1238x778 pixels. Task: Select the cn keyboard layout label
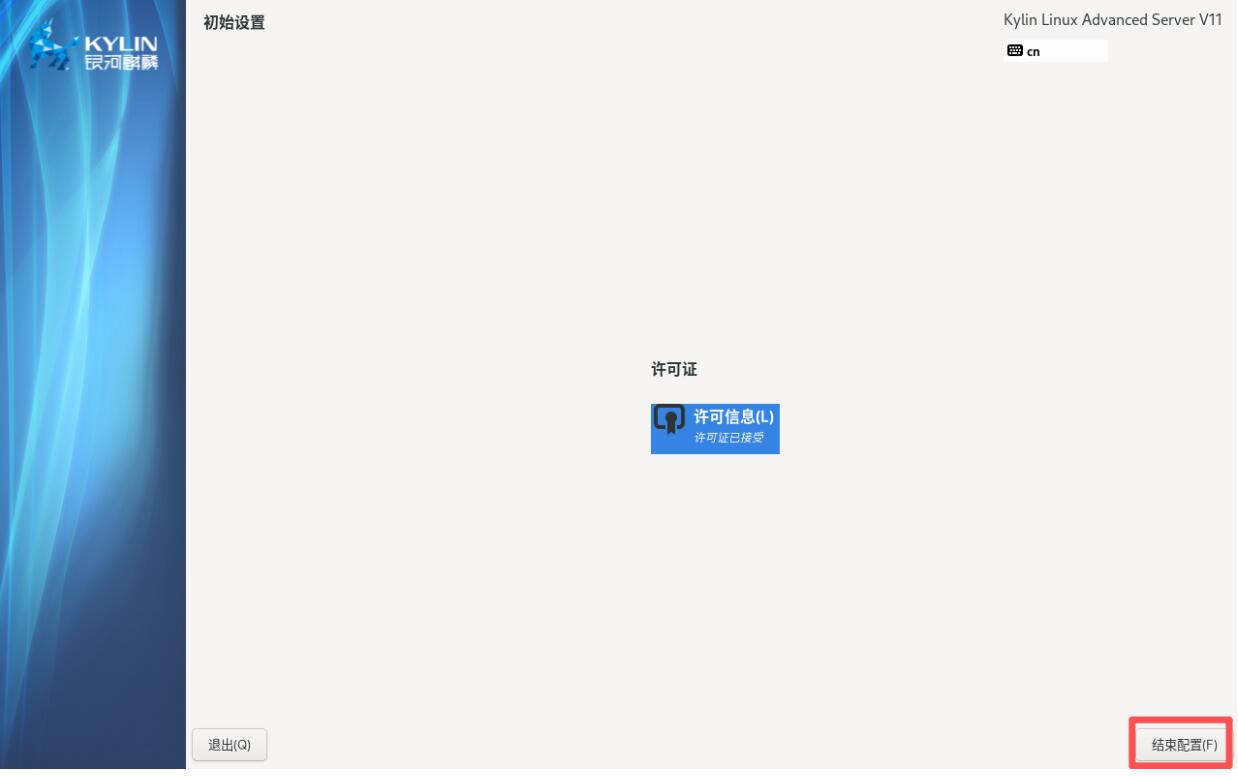1034,52
